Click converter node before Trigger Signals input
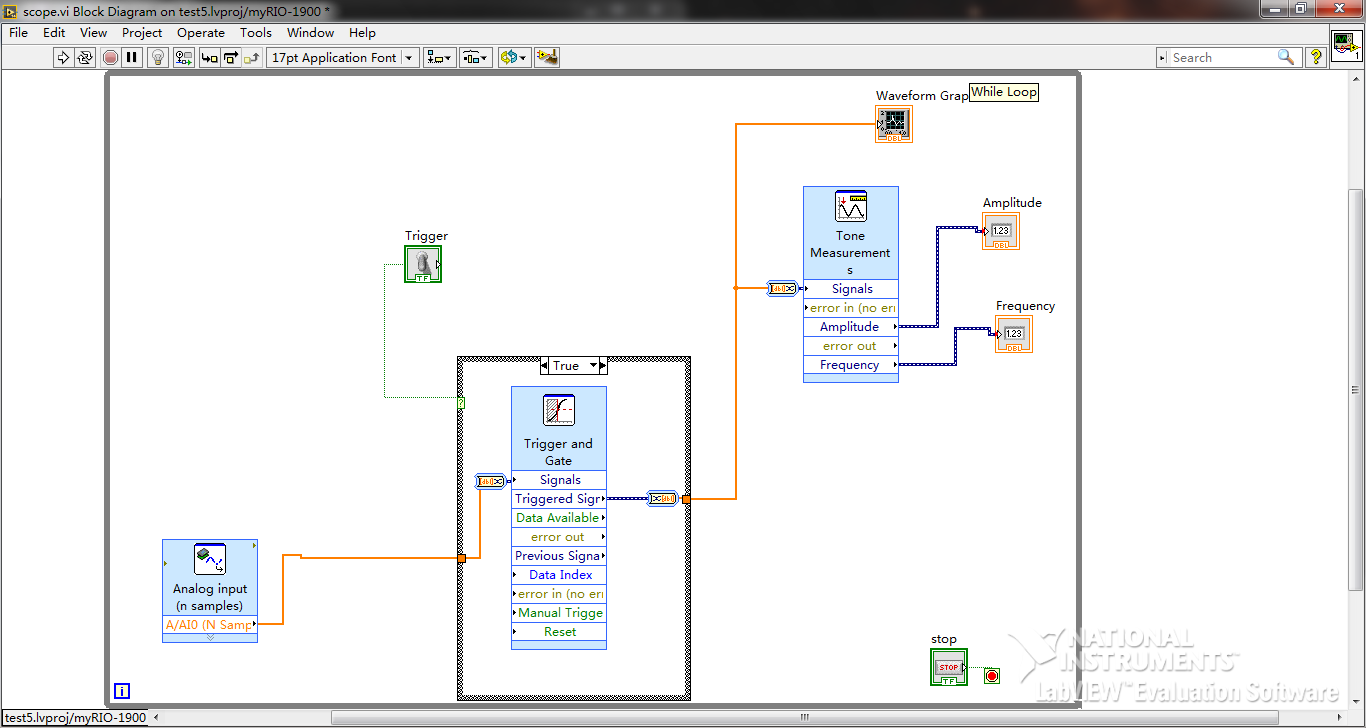1366x728 pixels. pyautogui.click(x=490, y=481)
